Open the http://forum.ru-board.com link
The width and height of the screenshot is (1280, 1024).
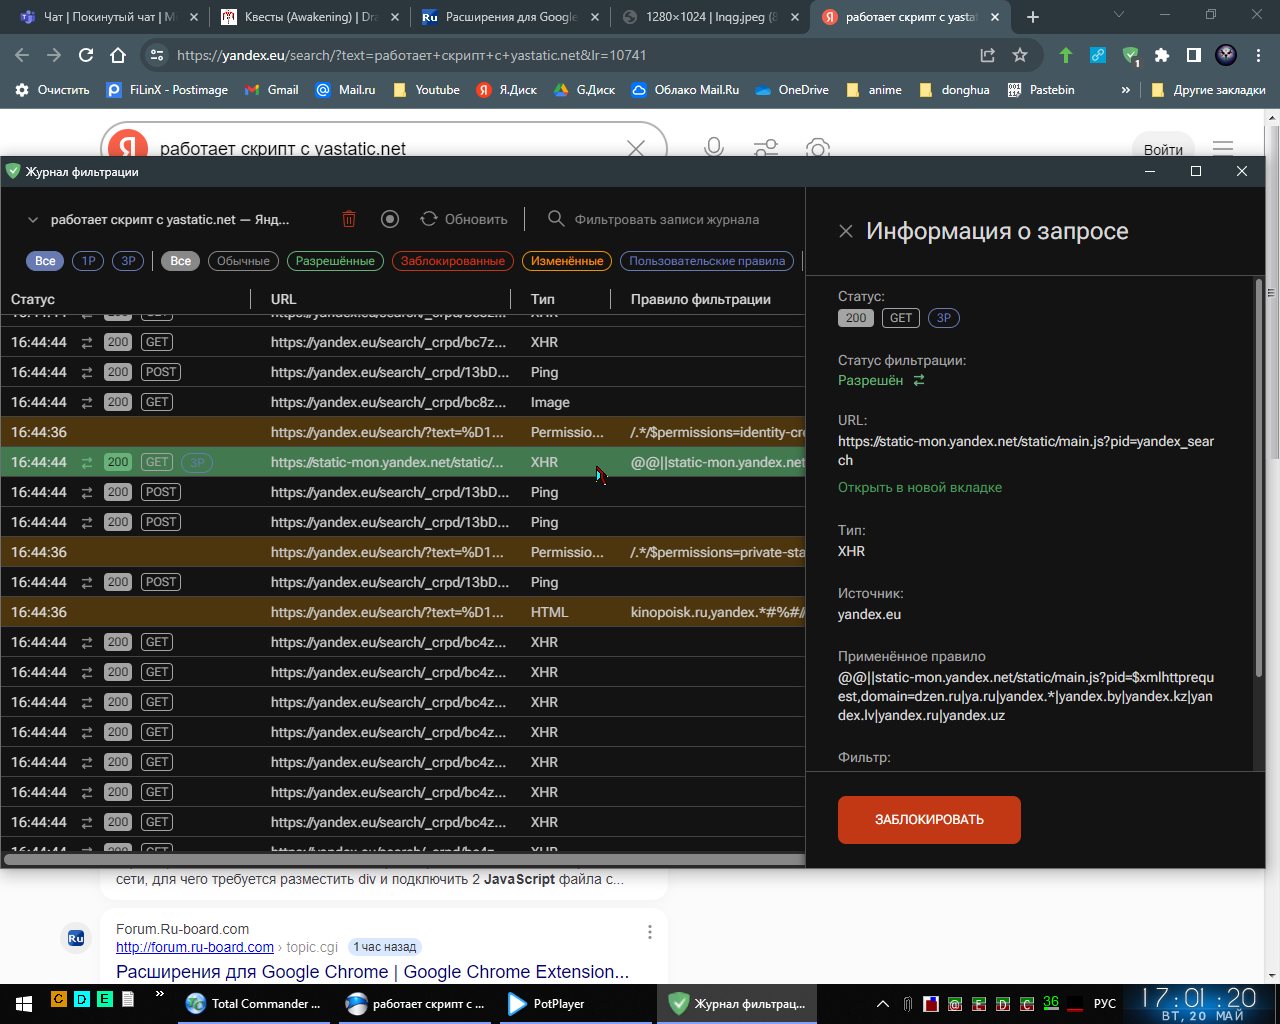[195, 947]
